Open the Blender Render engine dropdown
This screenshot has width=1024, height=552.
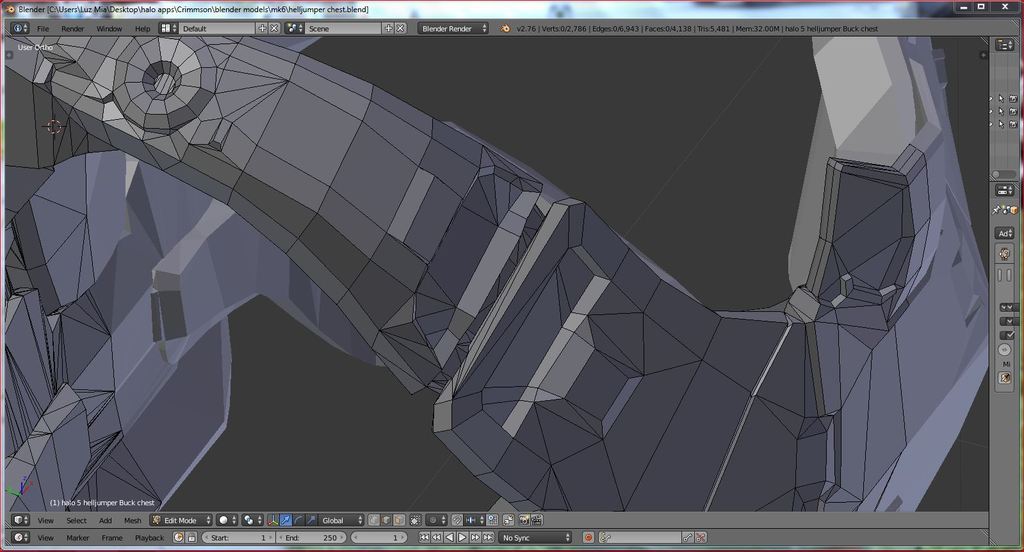pyautogui.click(x=454, y=28)
